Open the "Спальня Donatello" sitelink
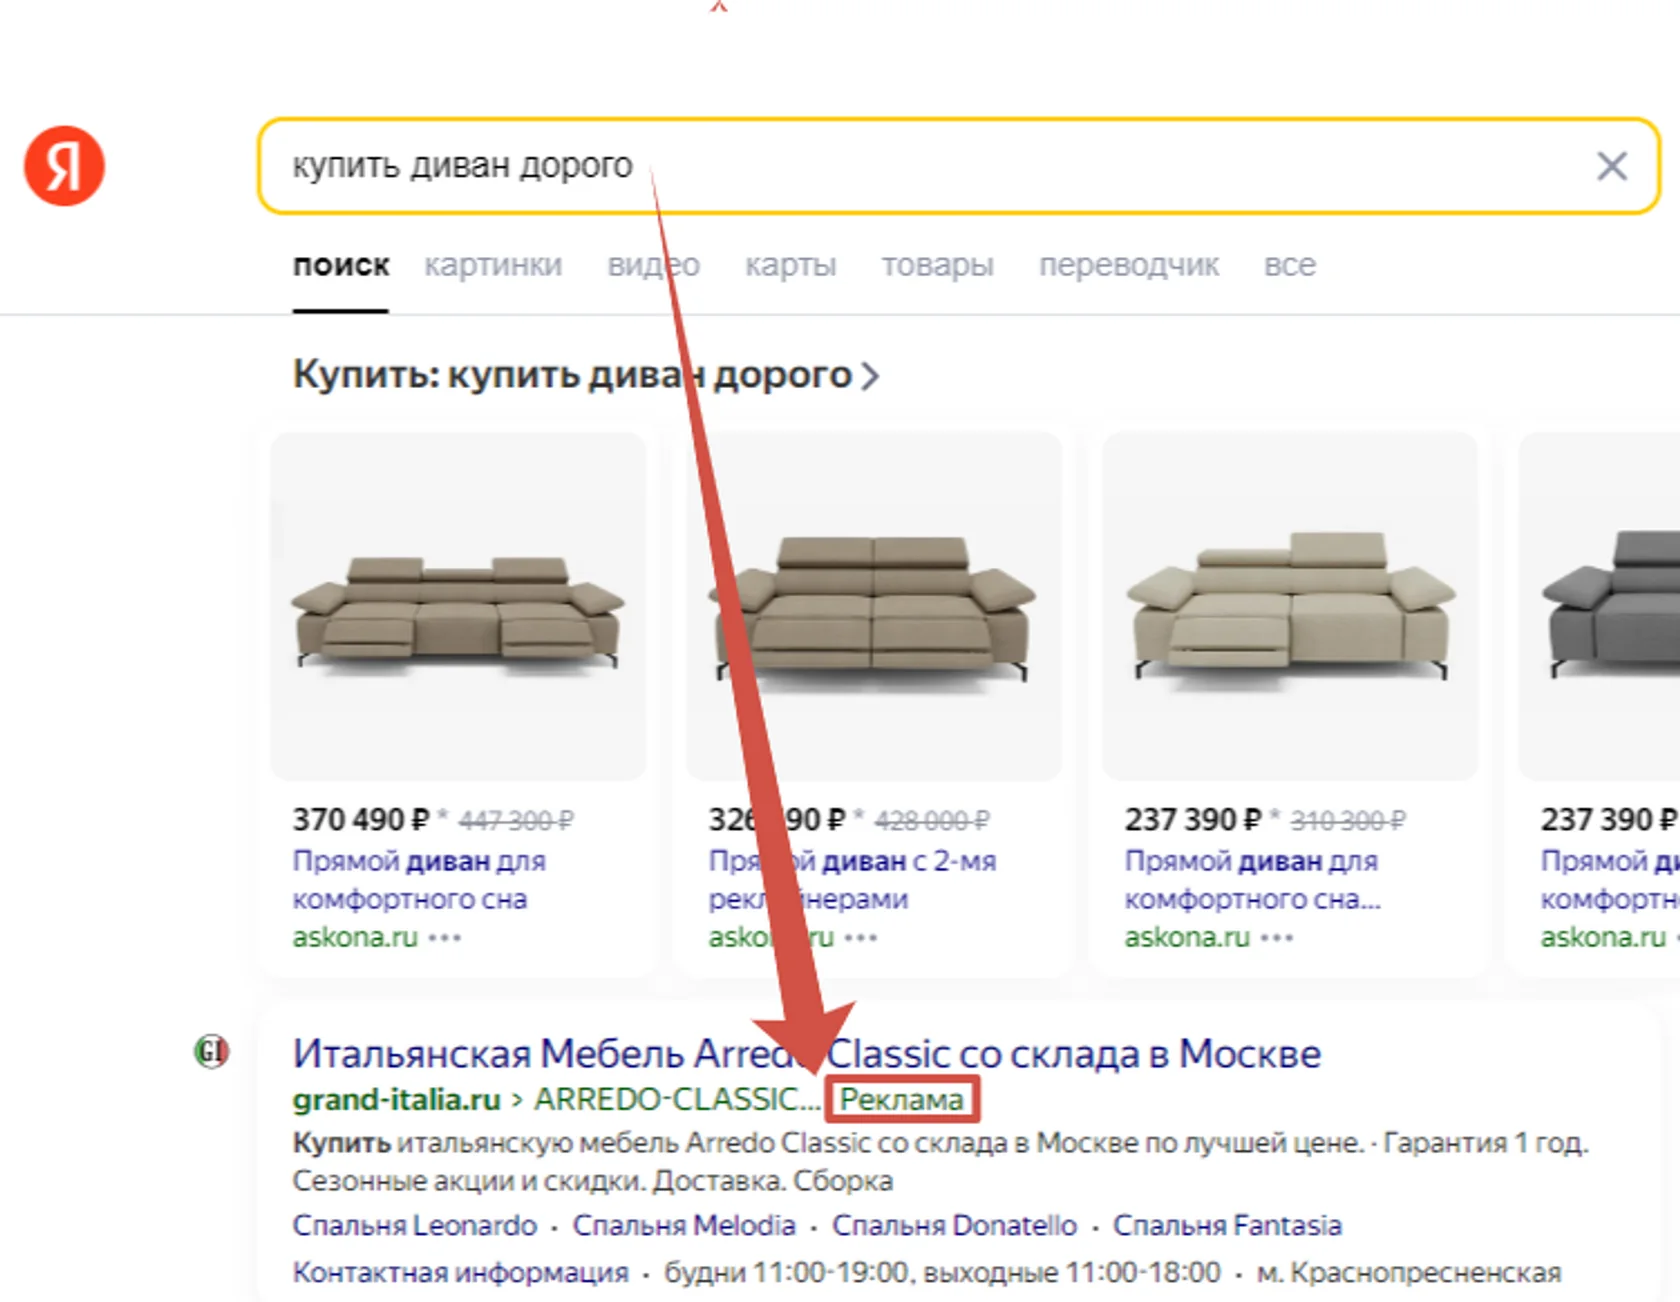1680x1302 pixels. (x=954, y=1225)
